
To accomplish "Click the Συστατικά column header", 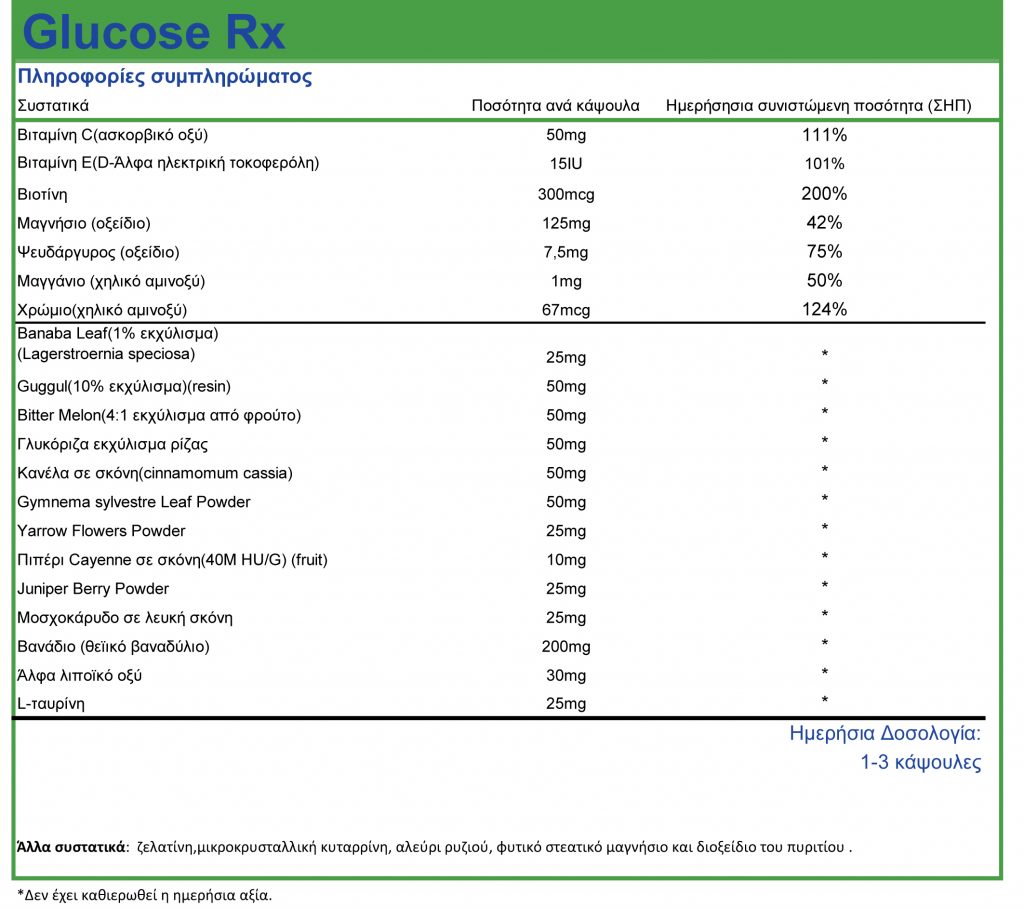I will point(53,106).
